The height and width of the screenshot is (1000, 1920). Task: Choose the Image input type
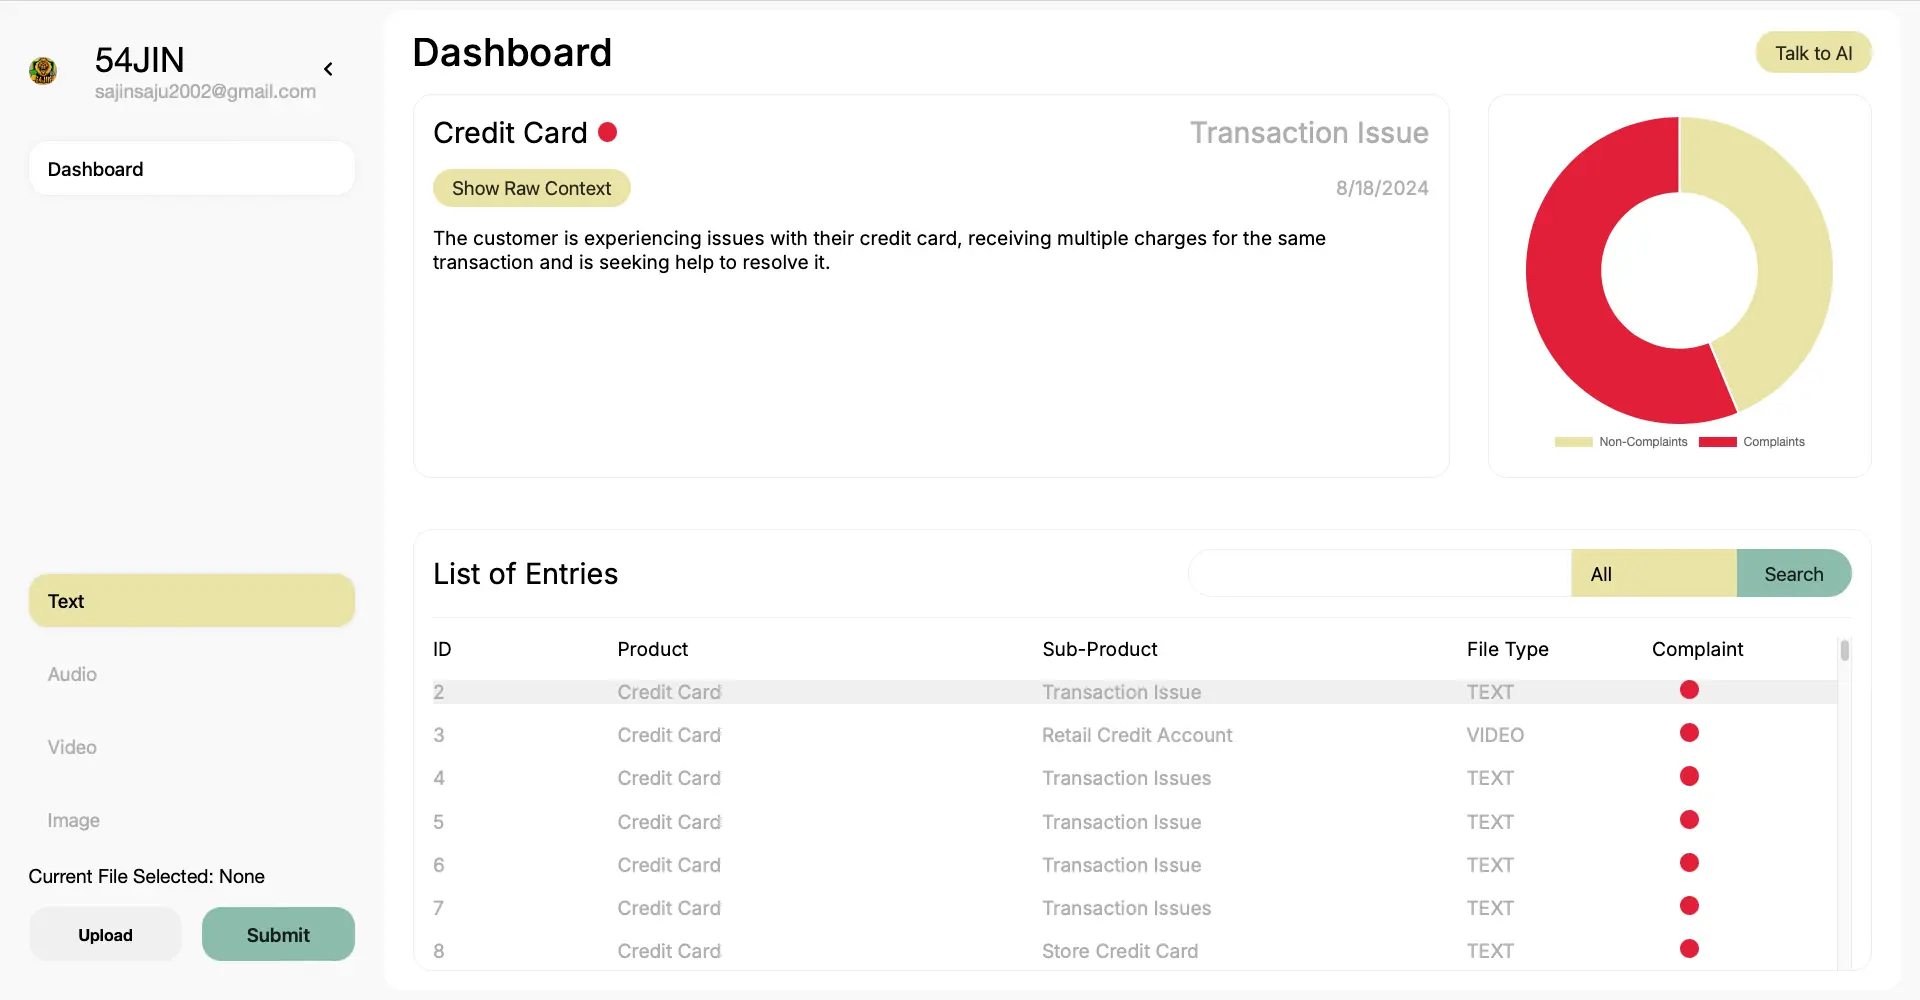[73, 820]
